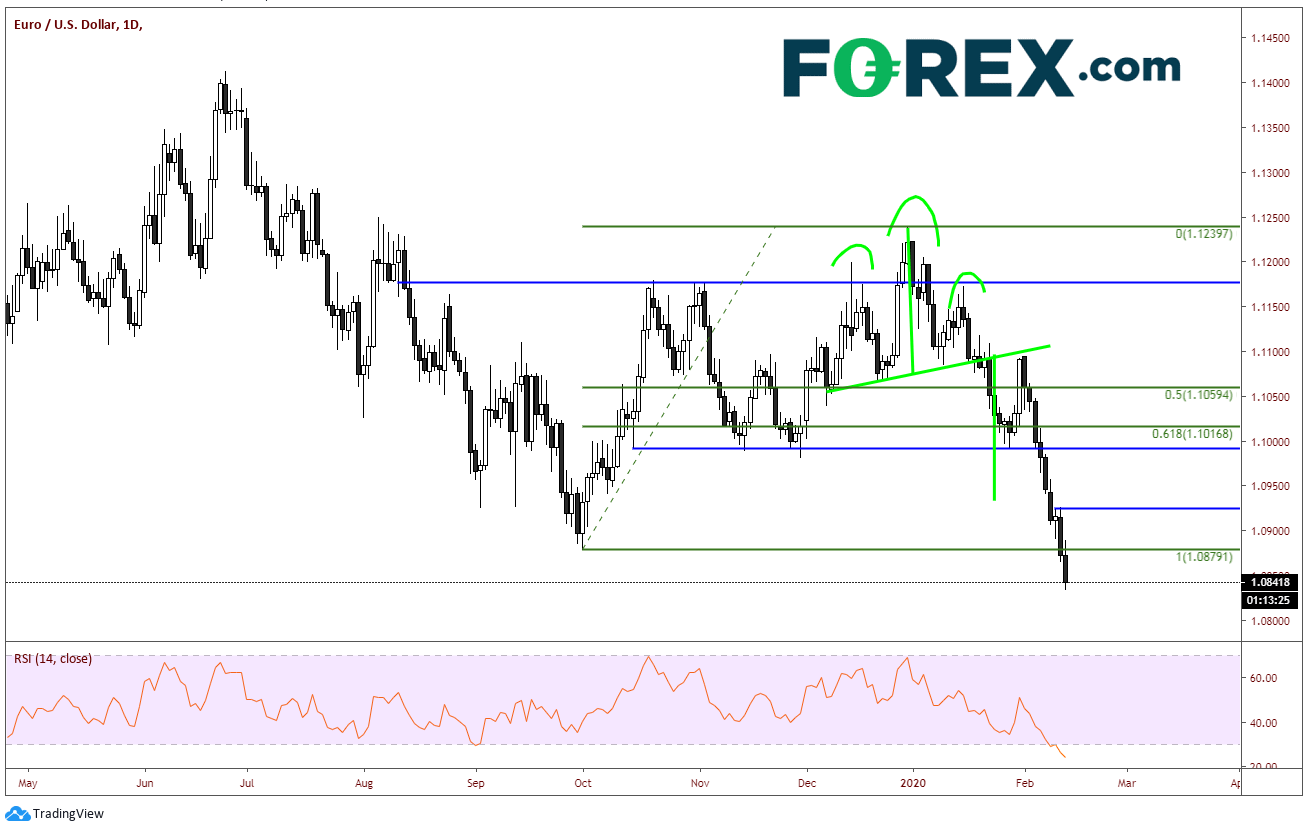Click the TradingView logo icon

coord(17,814)
